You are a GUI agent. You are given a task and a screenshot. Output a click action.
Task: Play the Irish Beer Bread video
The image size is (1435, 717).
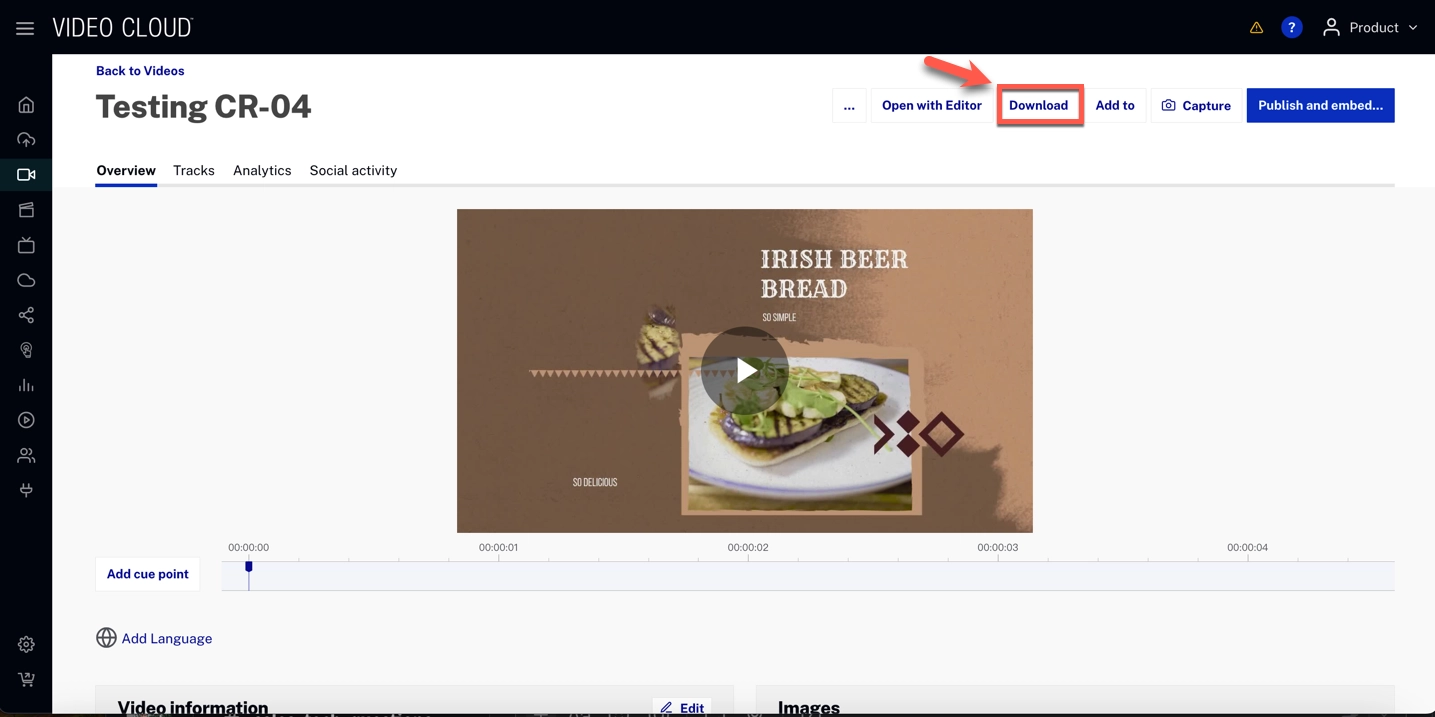pos(744,371)
